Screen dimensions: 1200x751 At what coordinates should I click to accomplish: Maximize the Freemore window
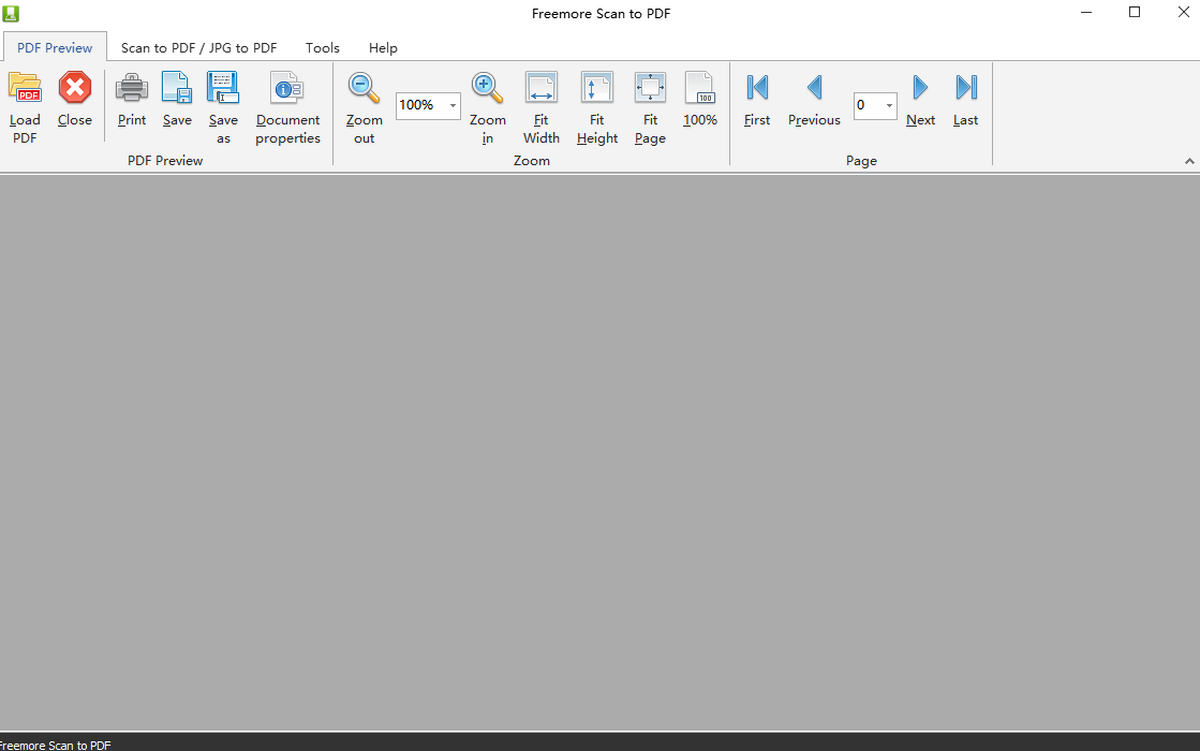coord(1134,13)
